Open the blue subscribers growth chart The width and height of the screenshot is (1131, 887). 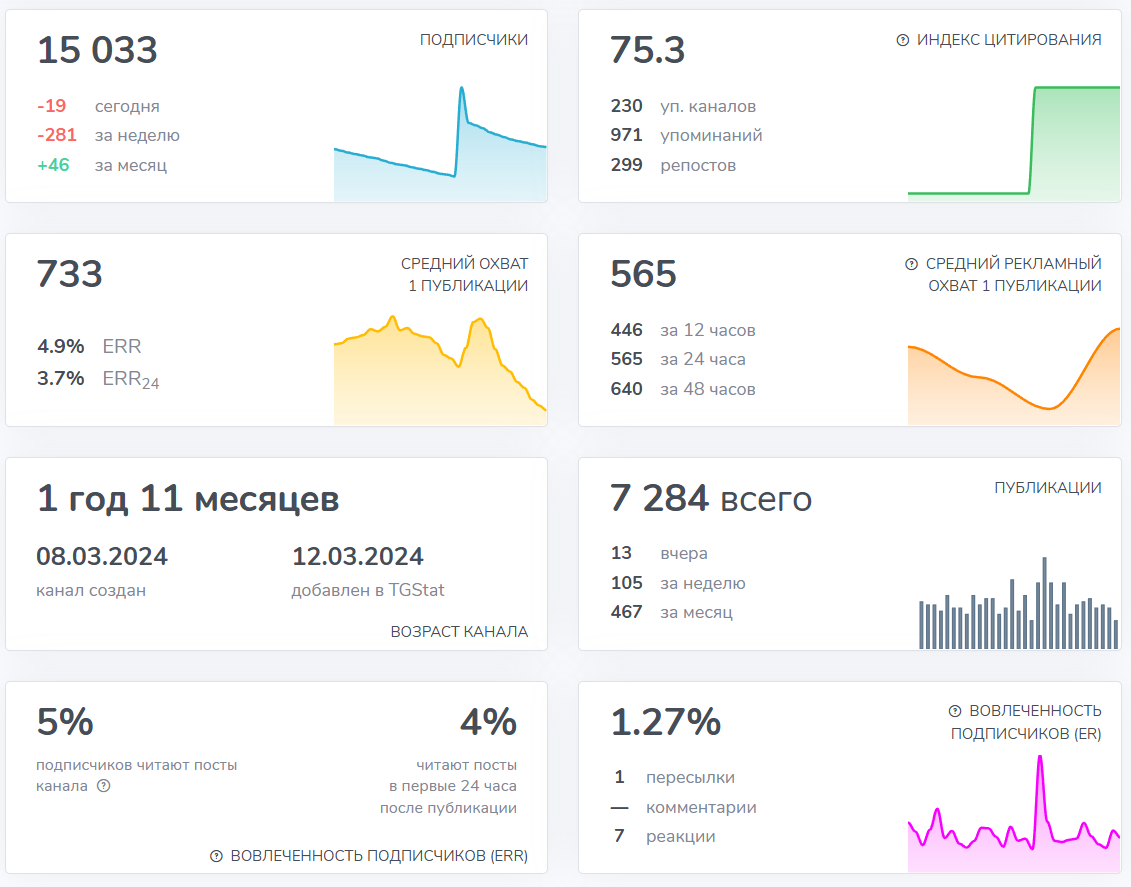click(x=440, y=150)
